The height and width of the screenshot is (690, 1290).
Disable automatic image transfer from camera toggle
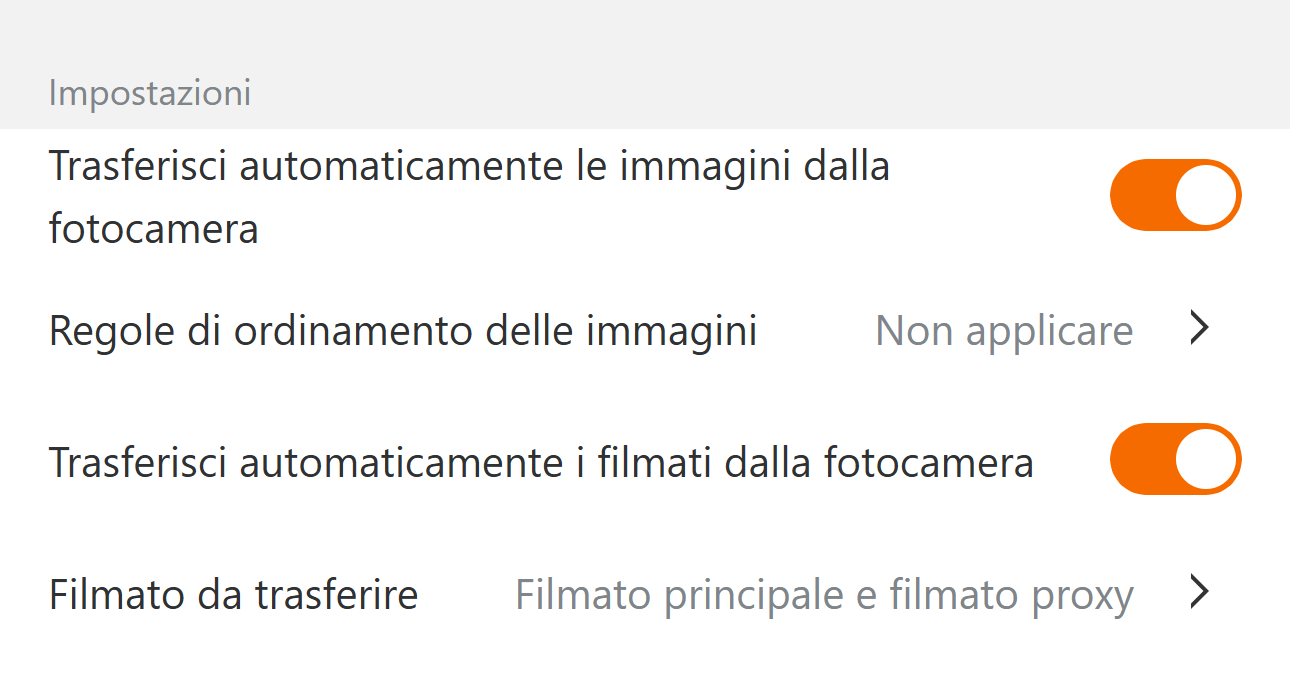pyautogui.click(x=1175, y=195)
